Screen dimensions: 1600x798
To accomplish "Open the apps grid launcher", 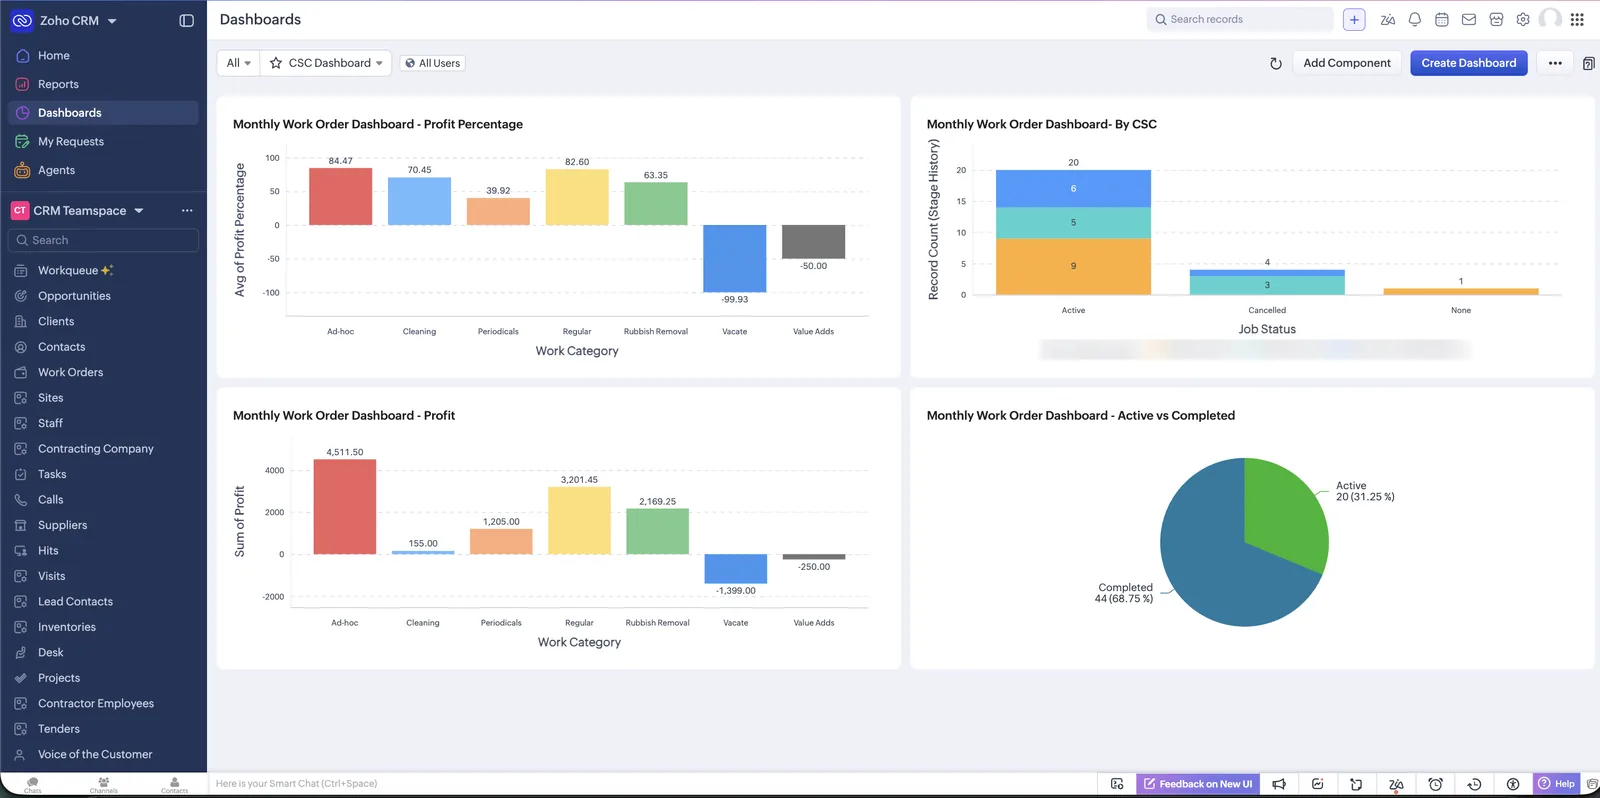I will (x=1577, y=19).
